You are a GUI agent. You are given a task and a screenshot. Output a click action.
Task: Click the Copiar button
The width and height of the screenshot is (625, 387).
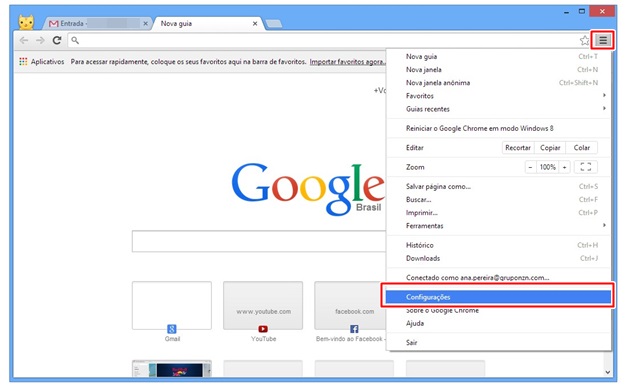pyautogui.click(x=550, y=147)
